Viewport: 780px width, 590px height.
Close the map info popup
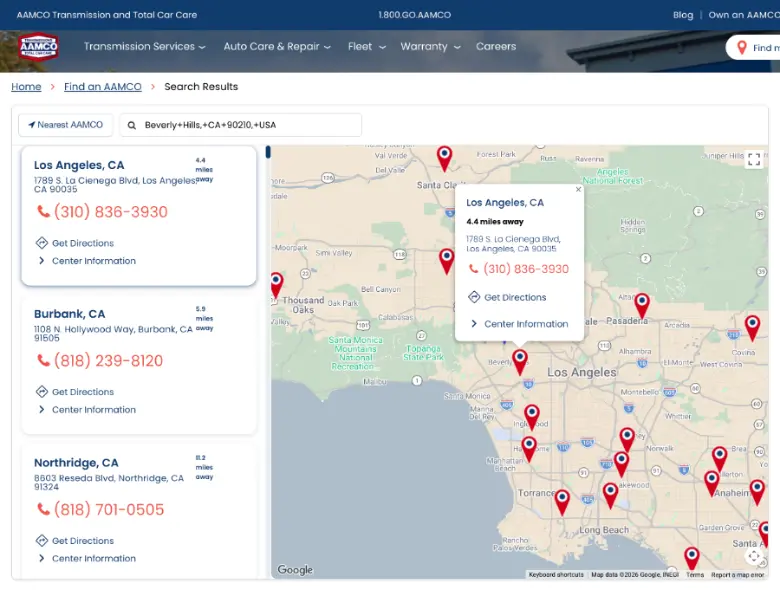pos(578,190)
